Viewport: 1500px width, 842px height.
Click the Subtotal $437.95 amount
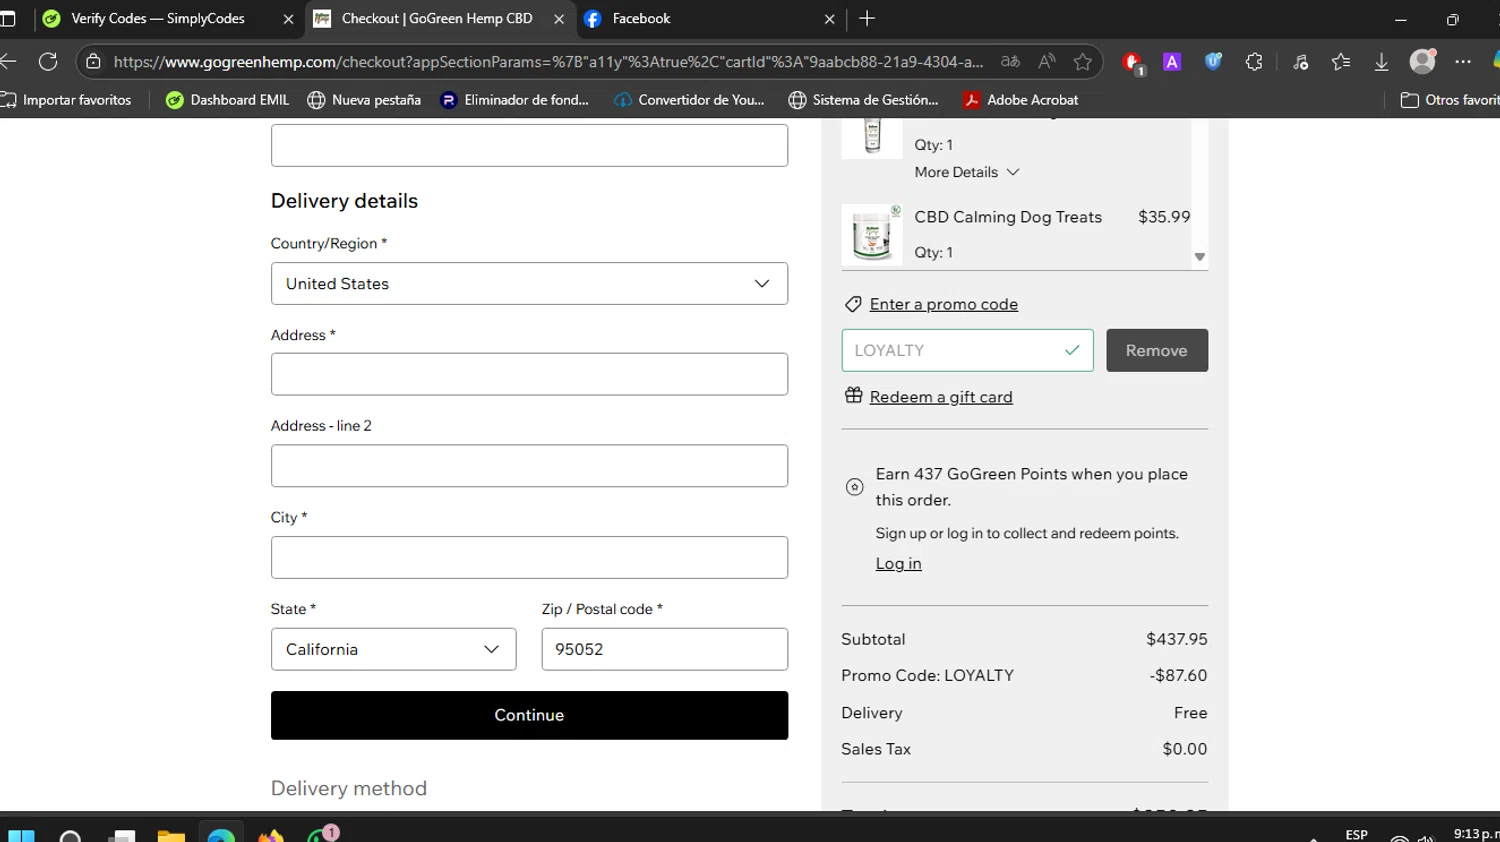tap(1176, 639)
